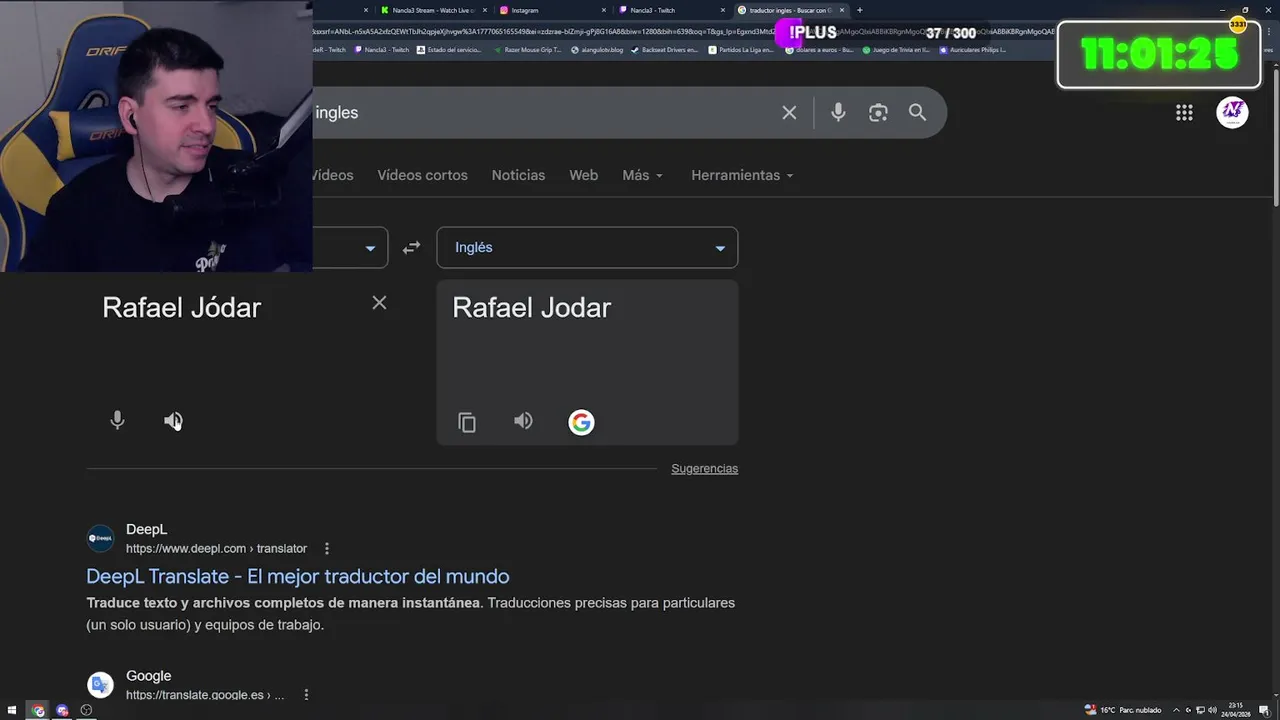1280x720 pixels.
Task: Listen to the translated text audio
Action: pyautogui.click(x=523, y=421)
